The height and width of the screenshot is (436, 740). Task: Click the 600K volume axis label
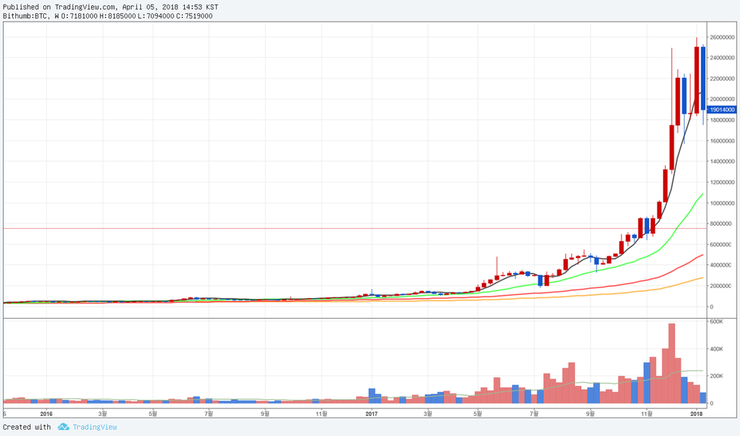[717, 322]
